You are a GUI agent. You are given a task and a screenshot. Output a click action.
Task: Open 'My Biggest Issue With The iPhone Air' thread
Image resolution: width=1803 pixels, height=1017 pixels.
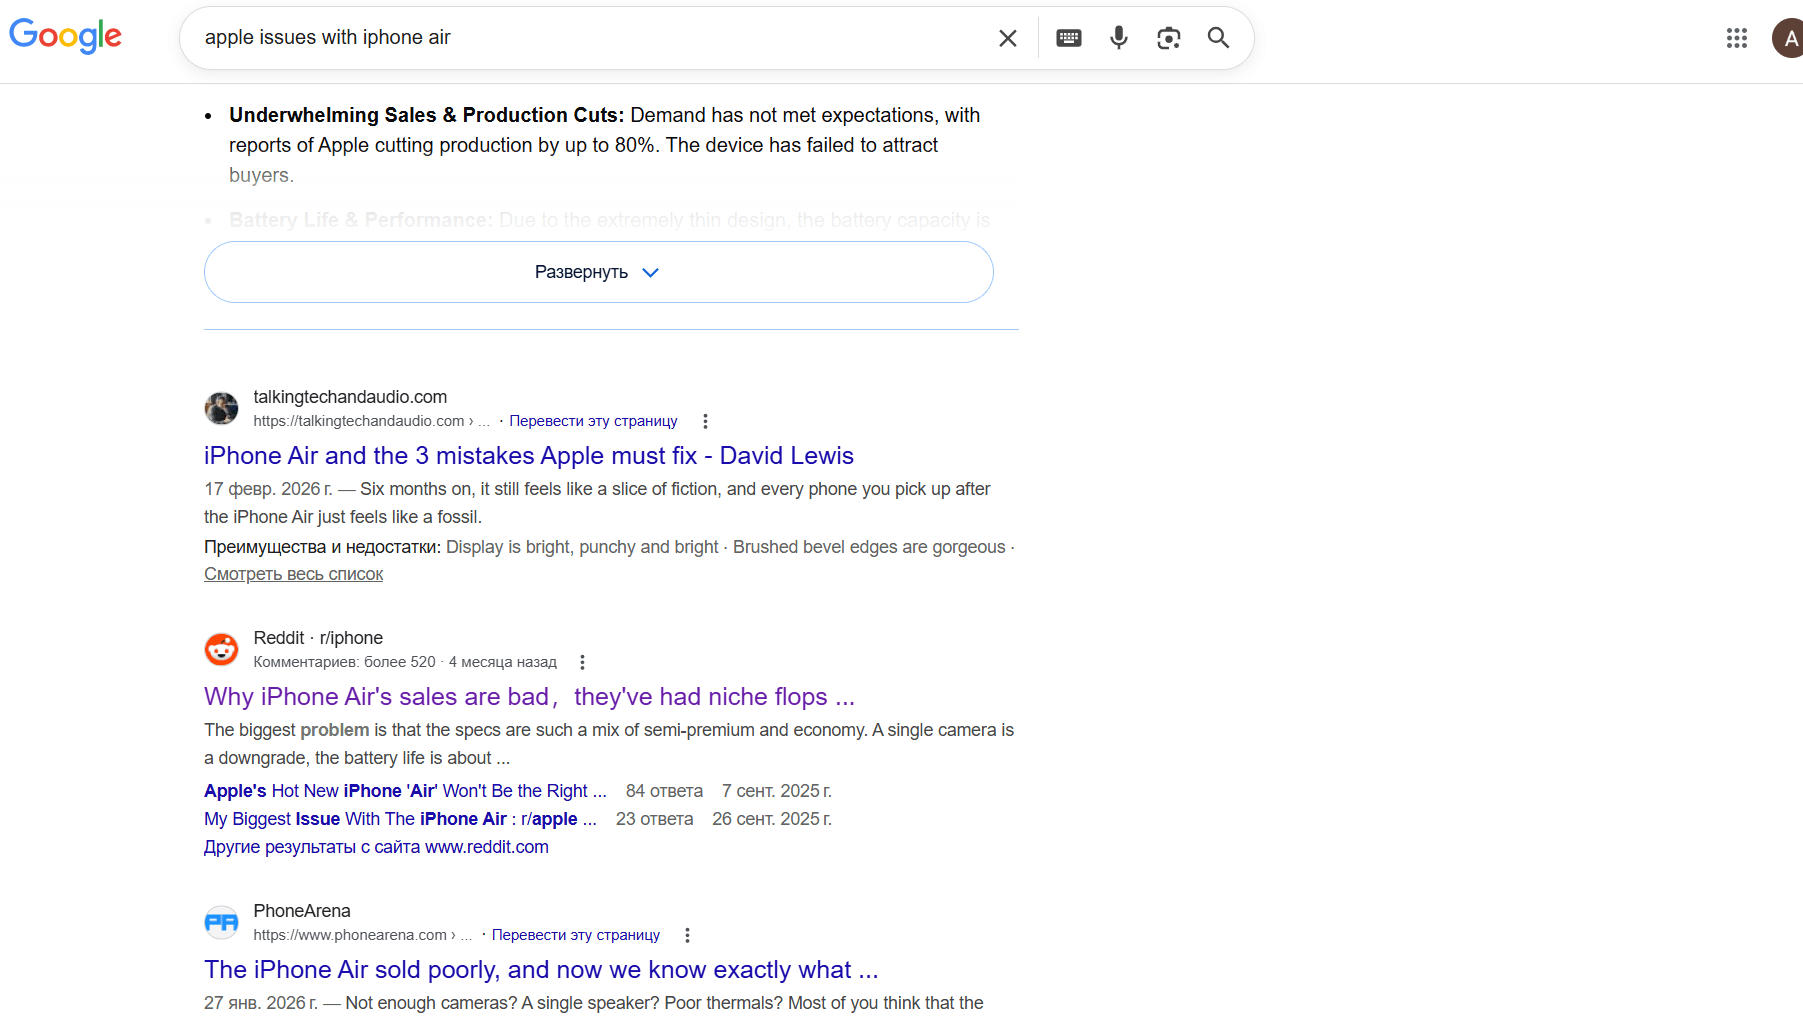400,819
